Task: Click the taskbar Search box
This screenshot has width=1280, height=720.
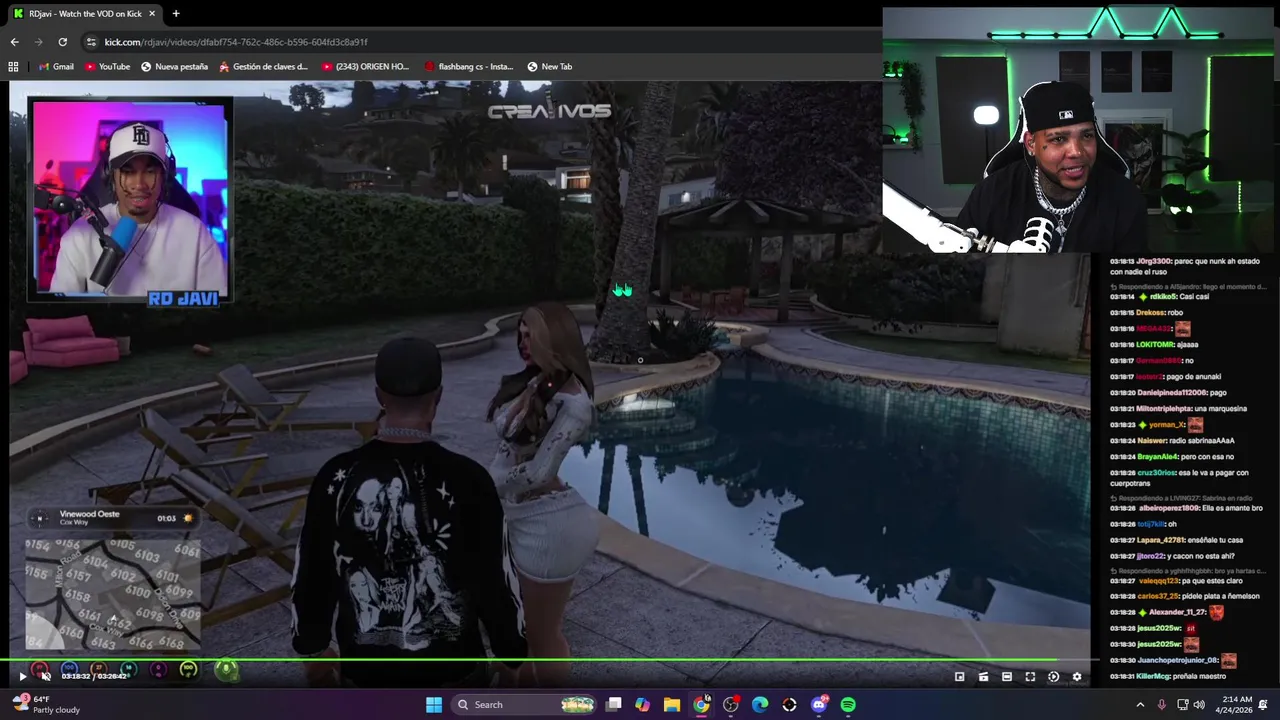Action: (523, 705)
